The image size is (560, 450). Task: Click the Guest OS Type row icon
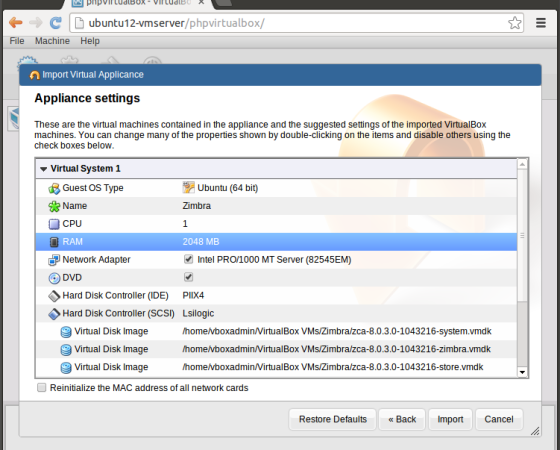pyautogui.click(x=54, y=188)
